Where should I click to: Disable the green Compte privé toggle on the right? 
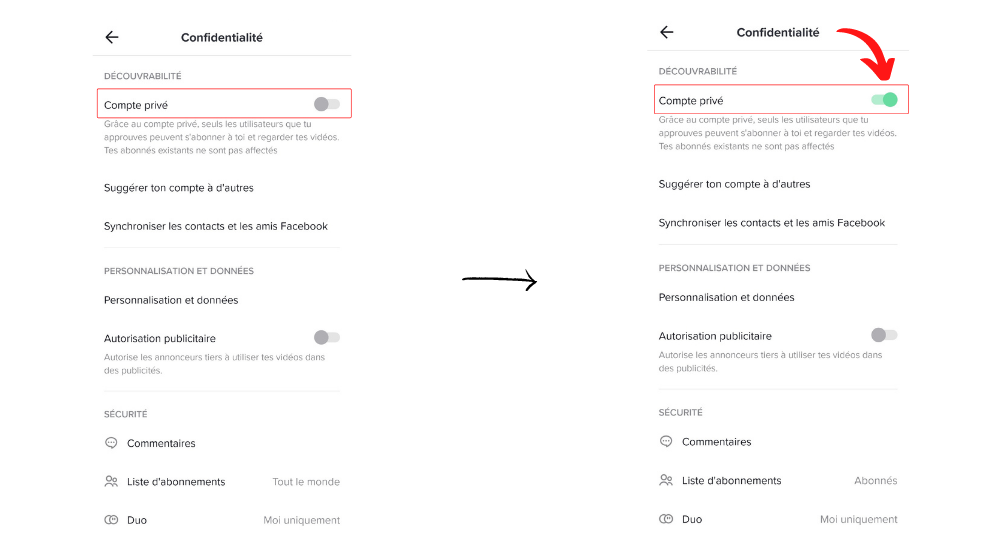click(884, 99)
